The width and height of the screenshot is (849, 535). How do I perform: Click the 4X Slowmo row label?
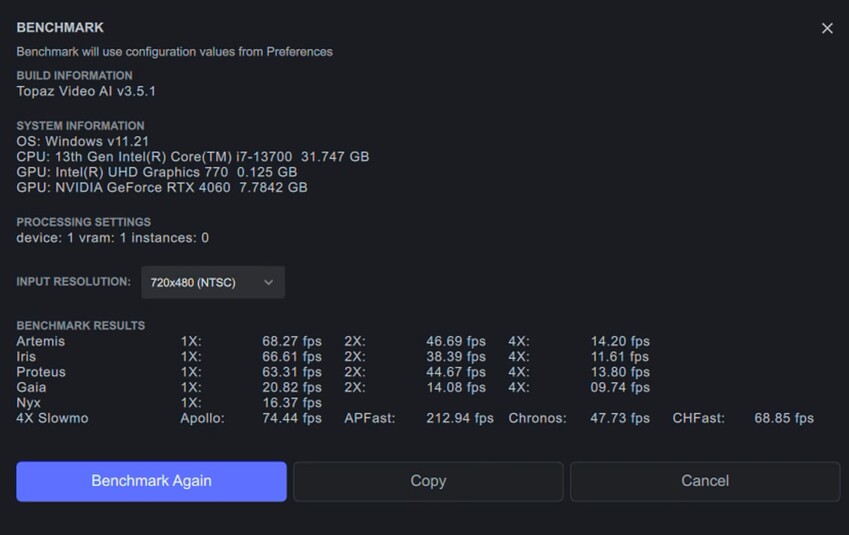click(53, 418)
